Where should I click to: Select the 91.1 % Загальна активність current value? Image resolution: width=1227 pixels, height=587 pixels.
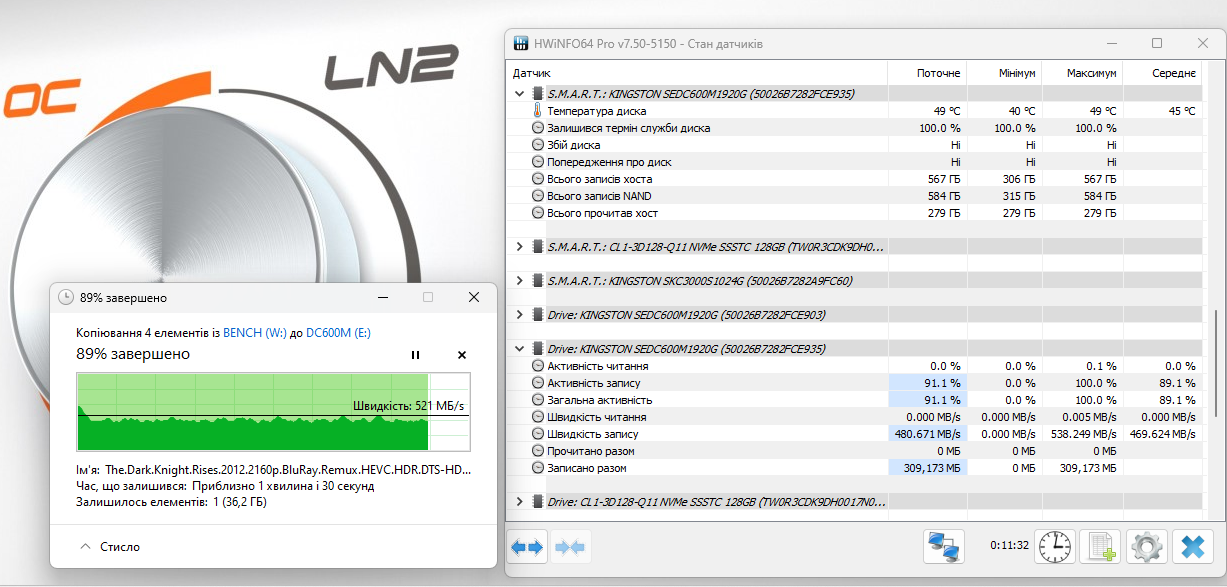[x=926, y=400]
